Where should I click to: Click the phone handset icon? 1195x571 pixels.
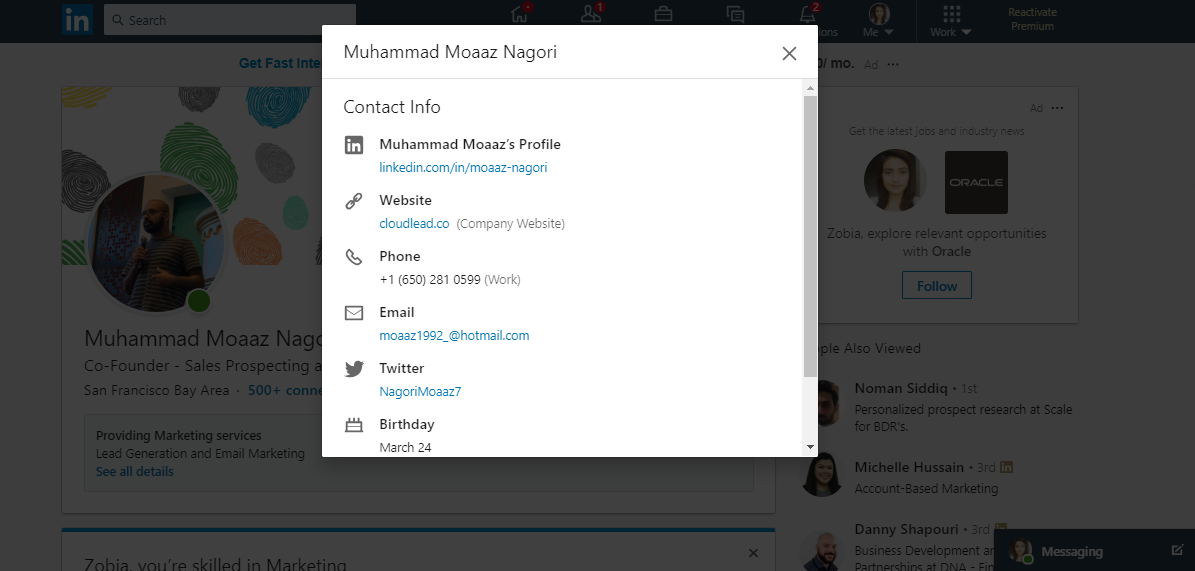[354, 257]
